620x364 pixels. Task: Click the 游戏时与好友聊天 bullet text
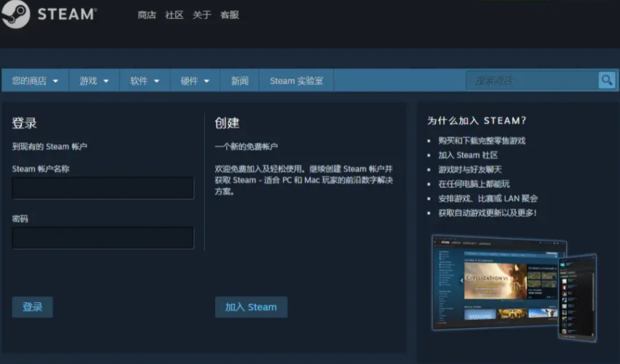coord(470,170)
